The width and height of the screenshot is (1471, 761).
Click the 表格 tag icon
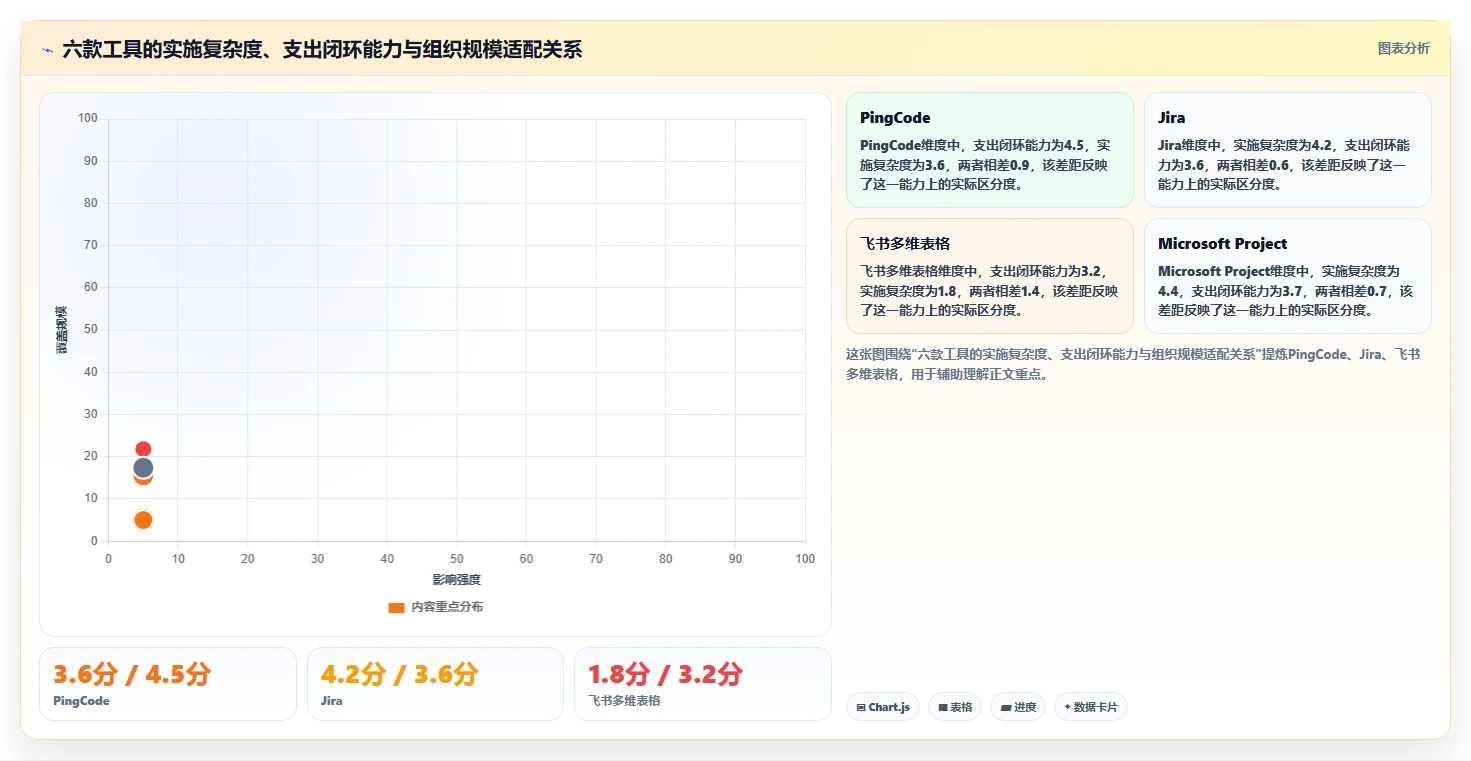[943, 707]
